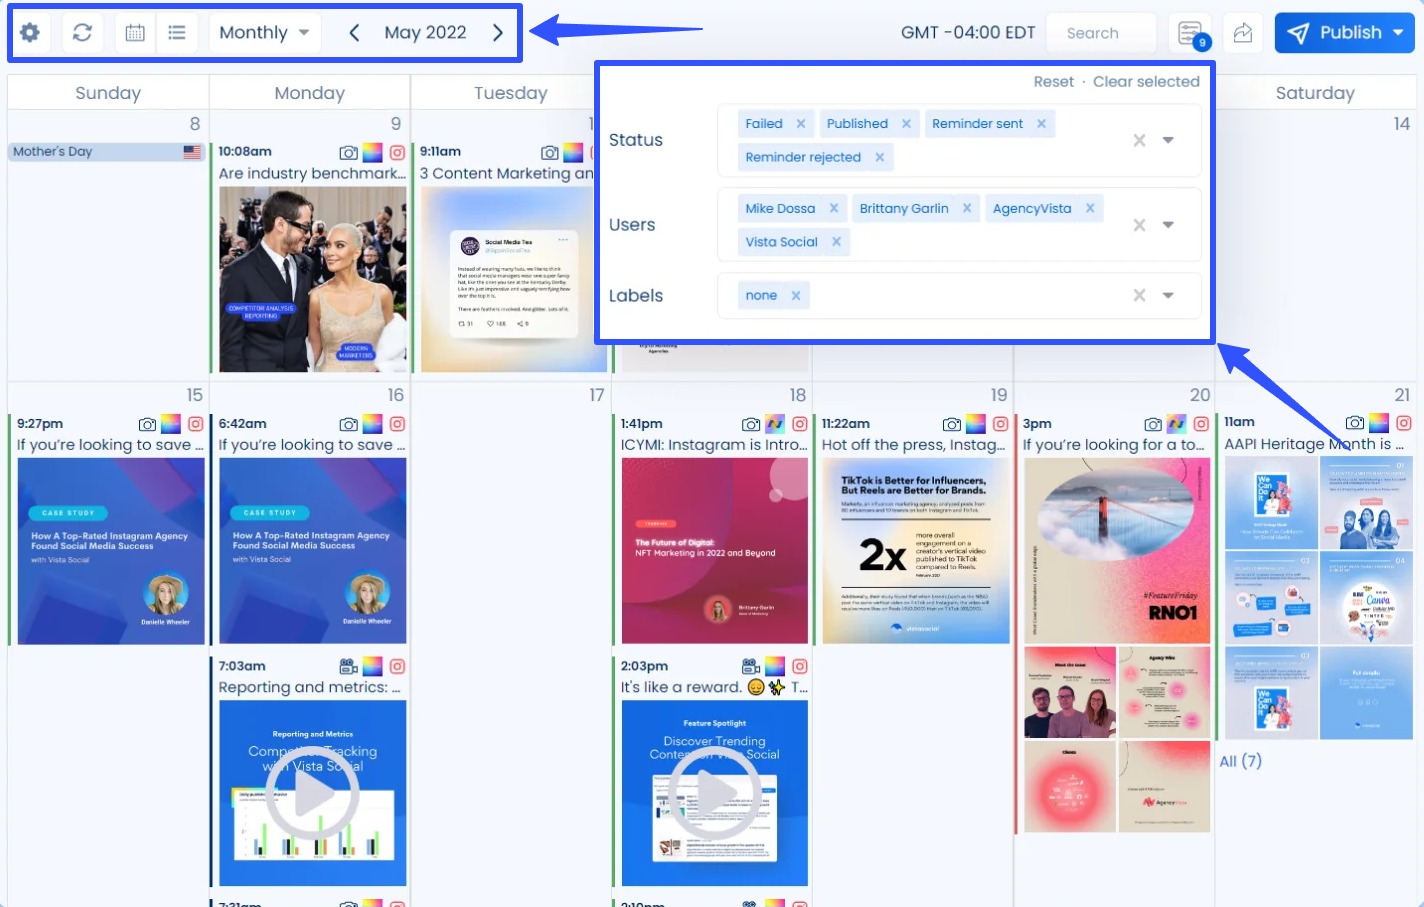Go back a month with the left chevron

[353, 32]
